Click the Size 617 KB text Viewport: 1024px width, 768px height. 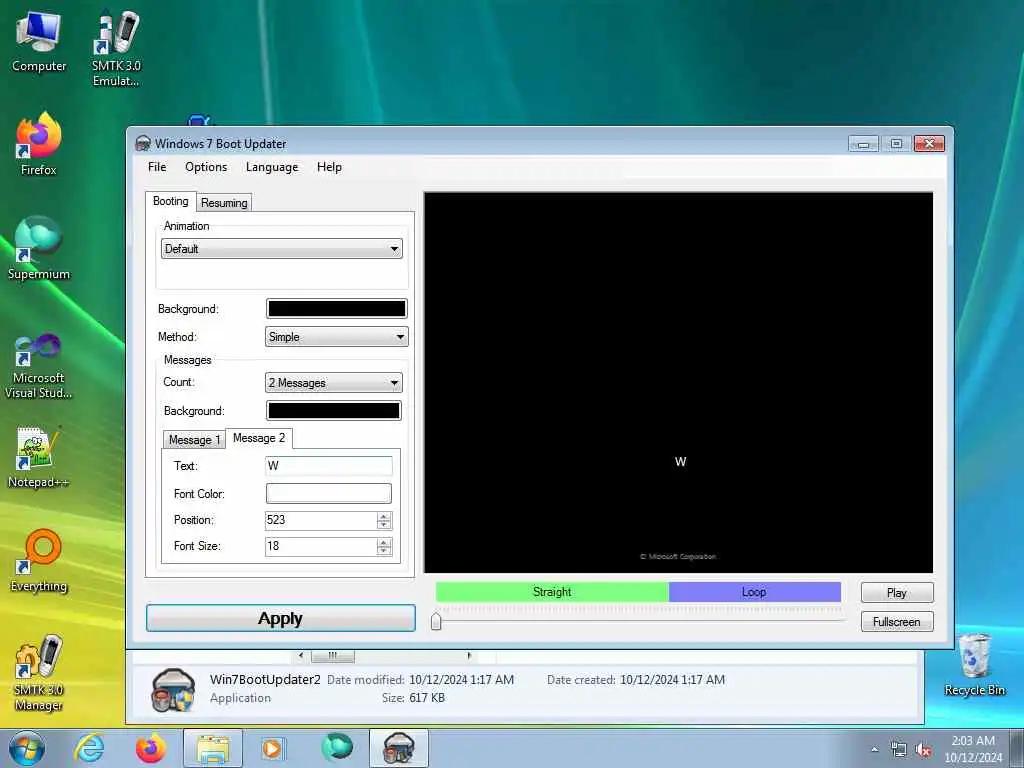point(413,698)
